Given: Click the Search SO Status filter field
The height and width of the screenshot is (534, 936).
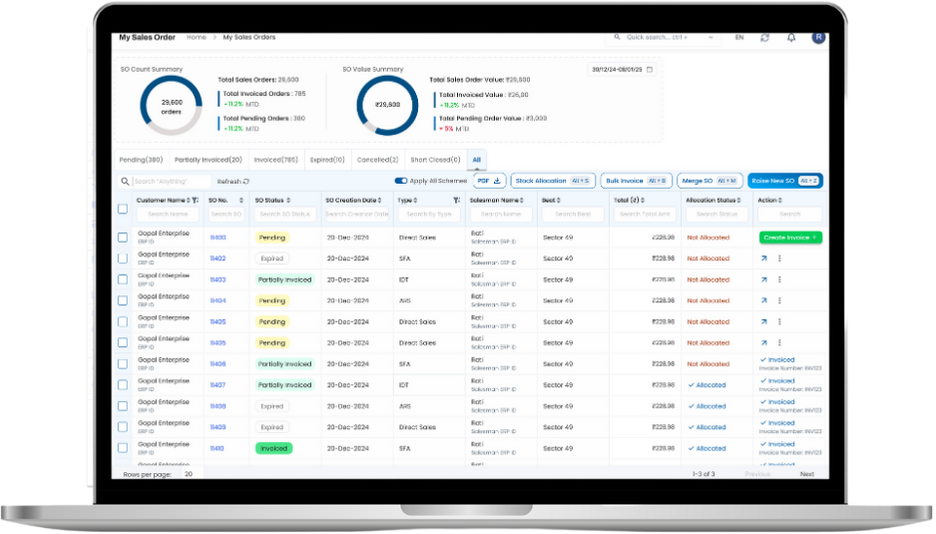Looking at the screenshot, I should click(x=285, y=214).
